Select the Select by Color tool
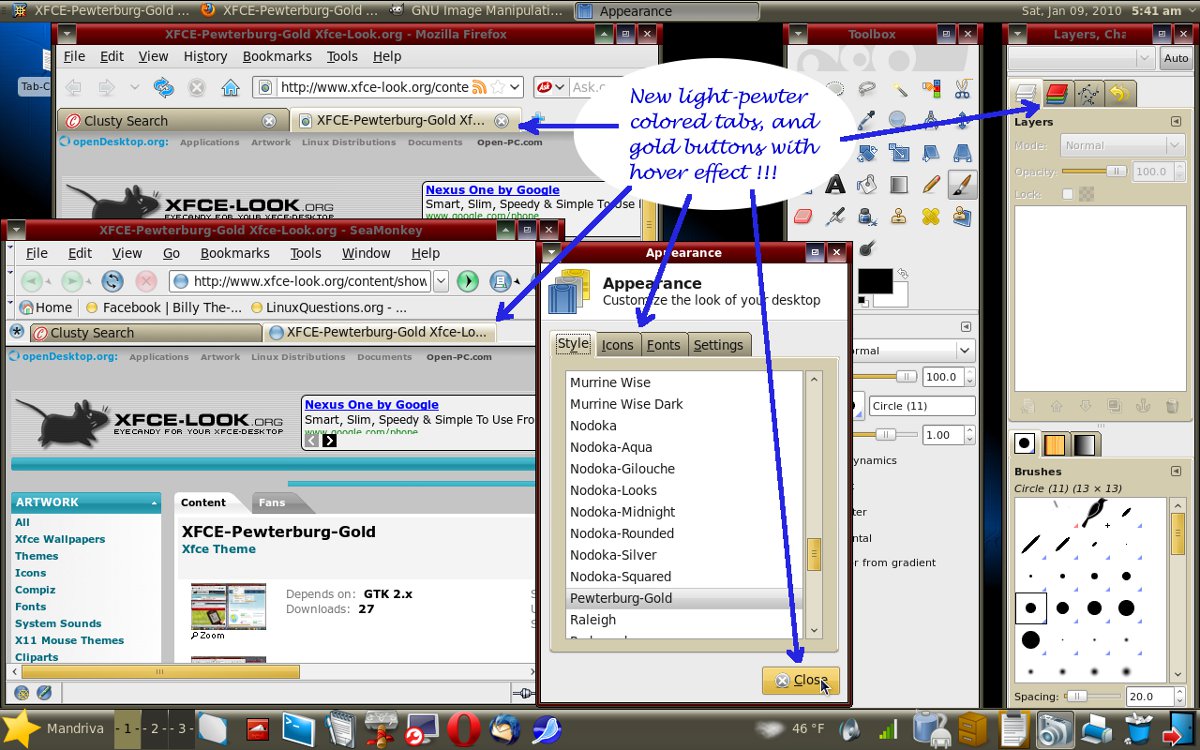The width and height of the screenshot is (1200, 750). click(x=932, y=89)
